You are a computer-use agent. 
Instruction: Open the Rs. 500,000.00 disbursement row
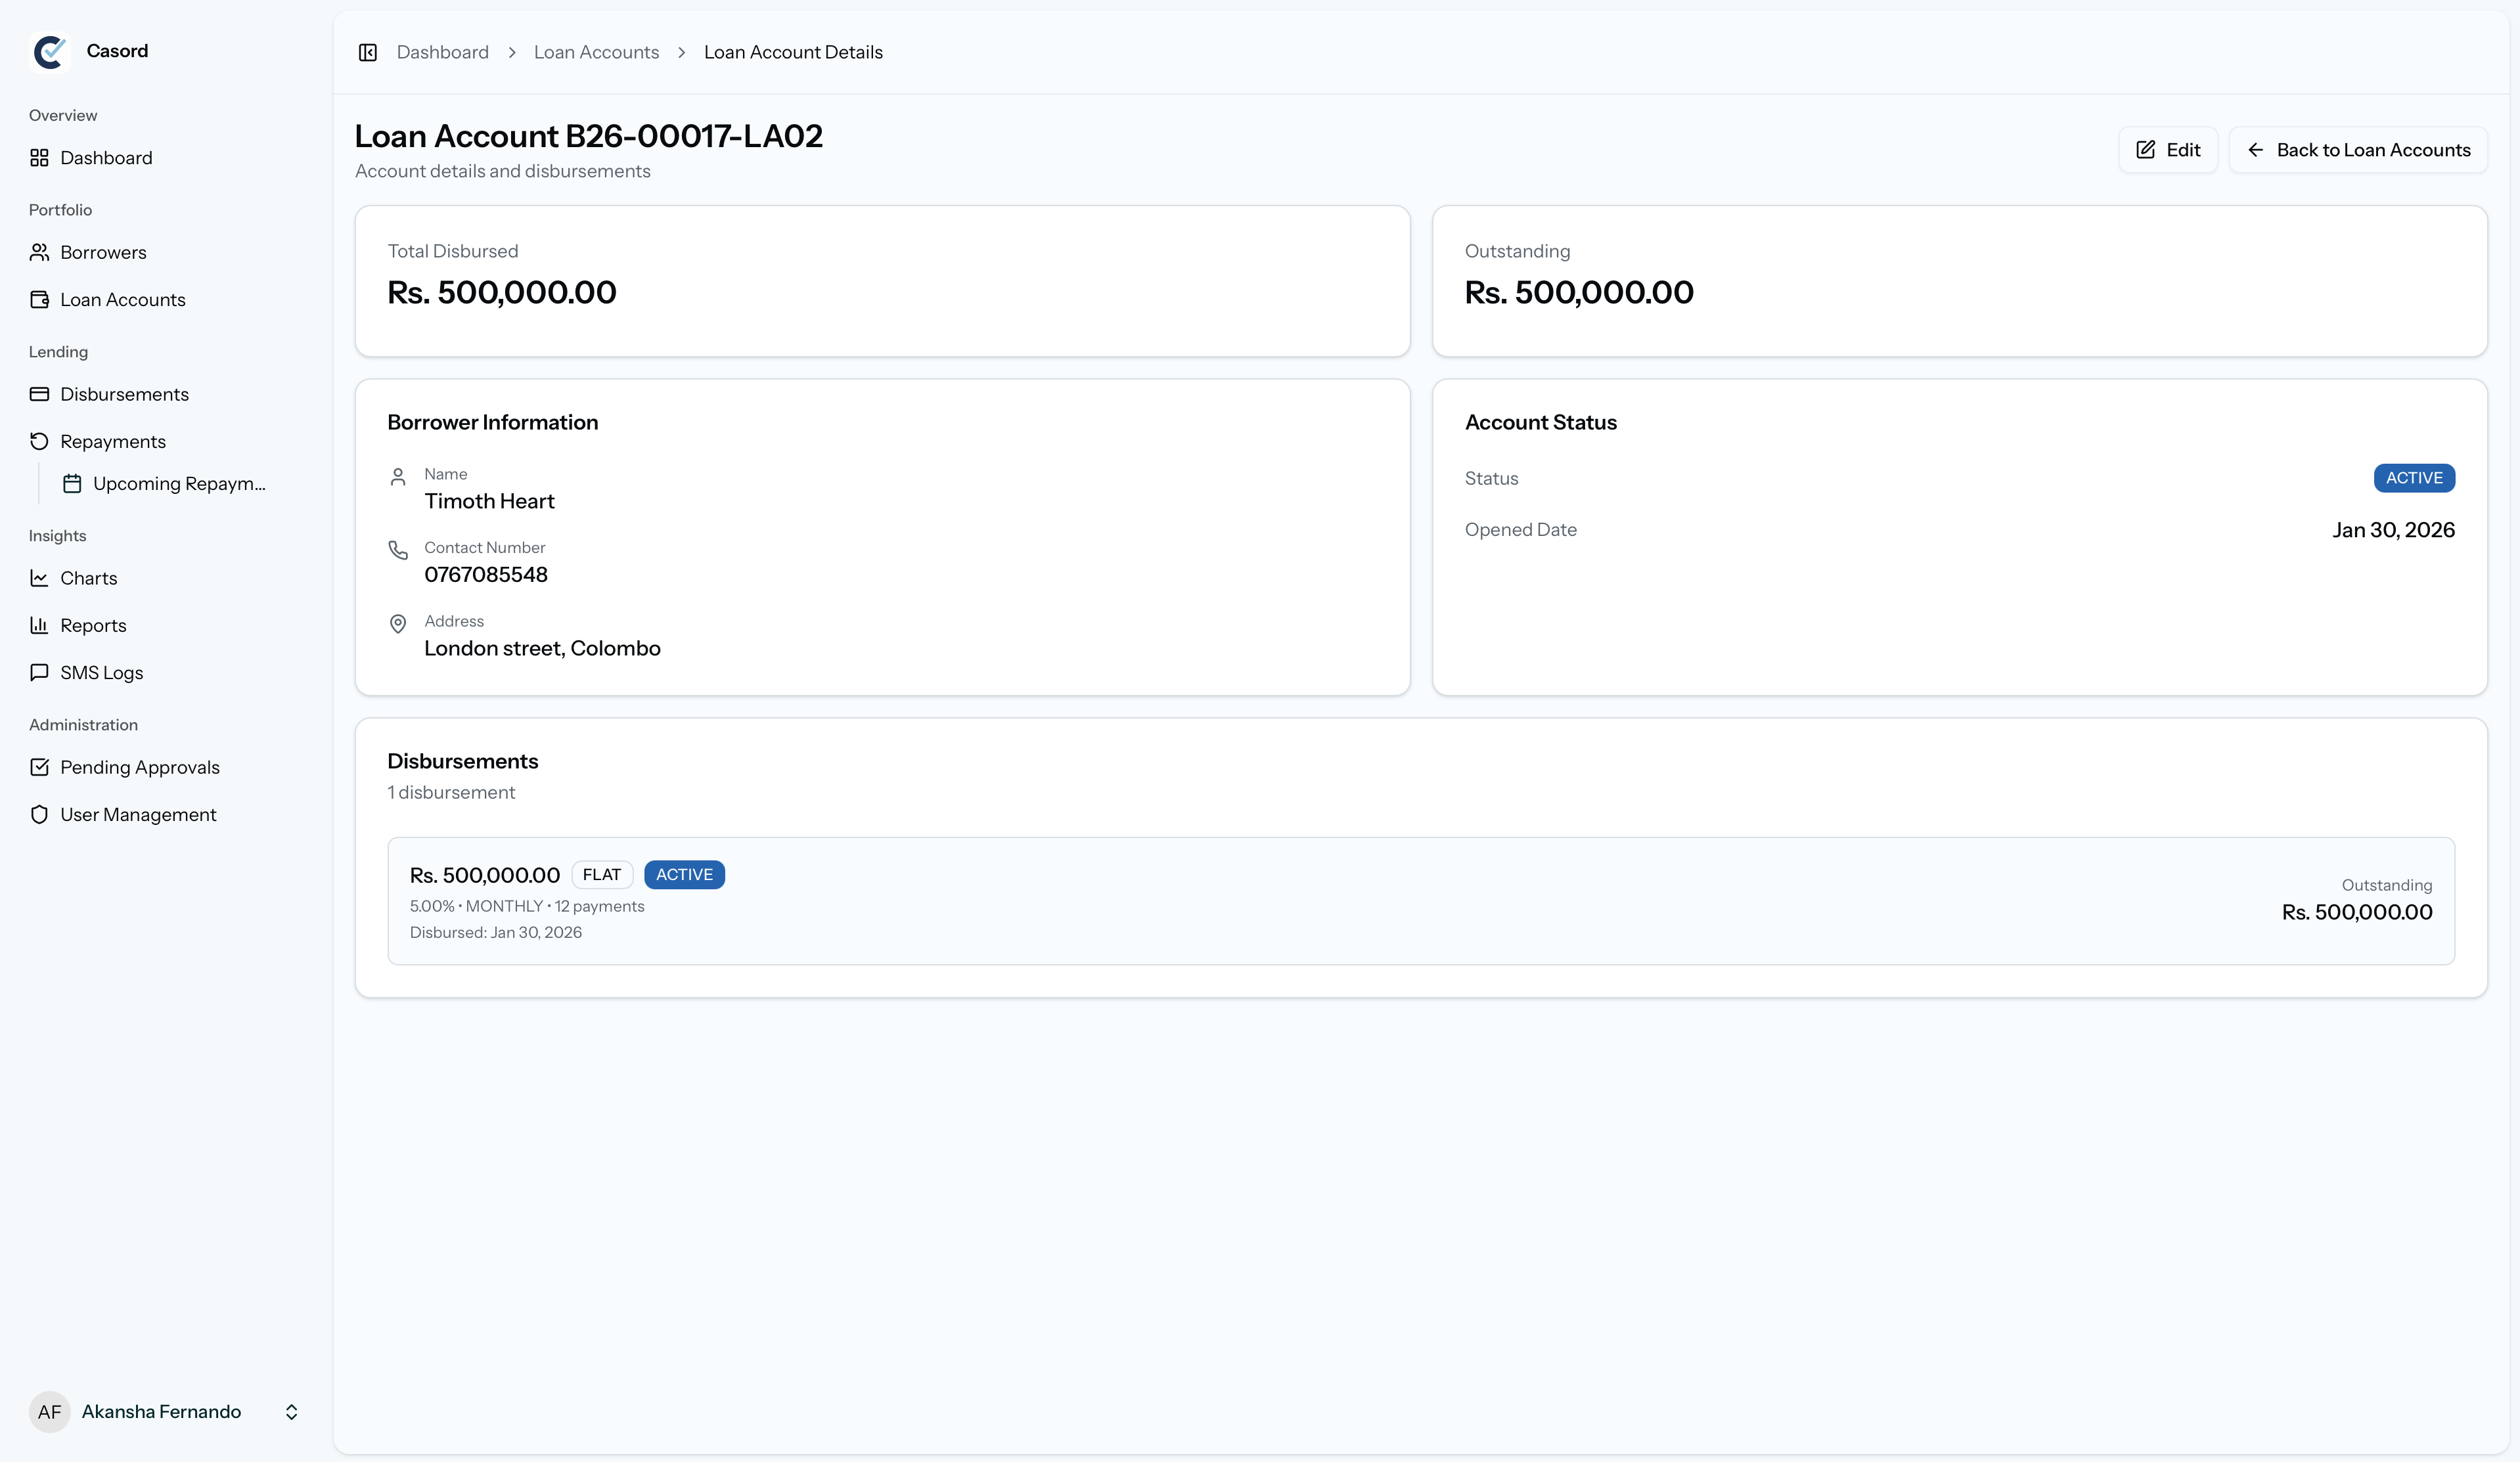1420,901
